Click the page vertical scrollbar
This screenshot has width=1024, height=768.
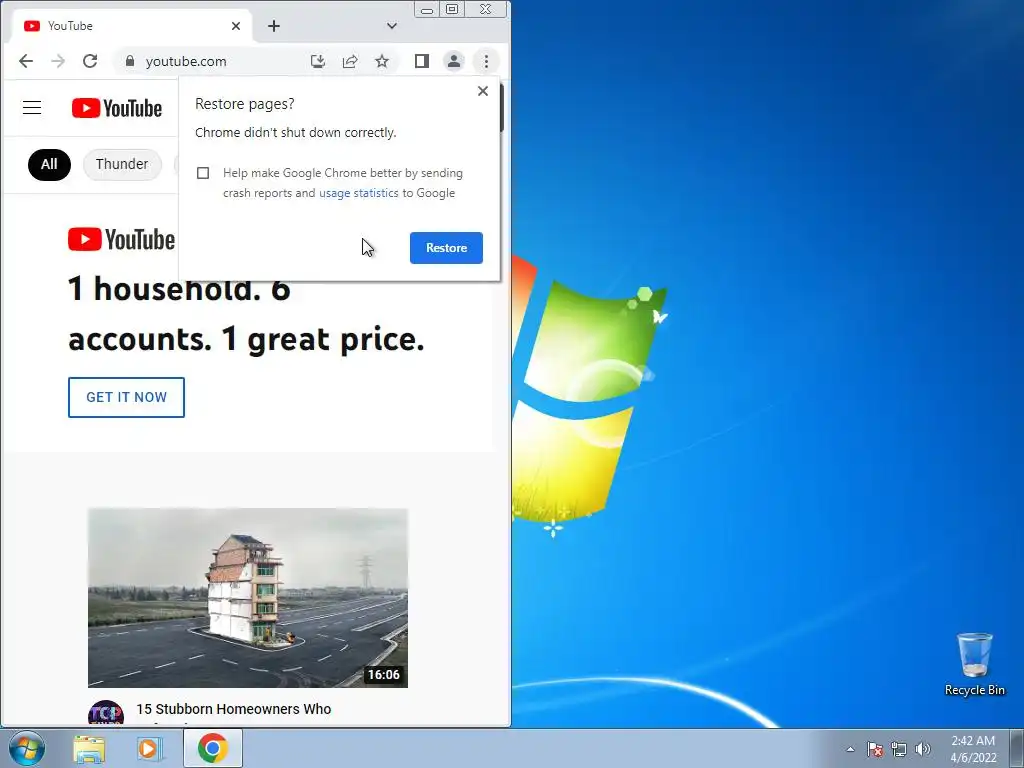pos(502,108)
